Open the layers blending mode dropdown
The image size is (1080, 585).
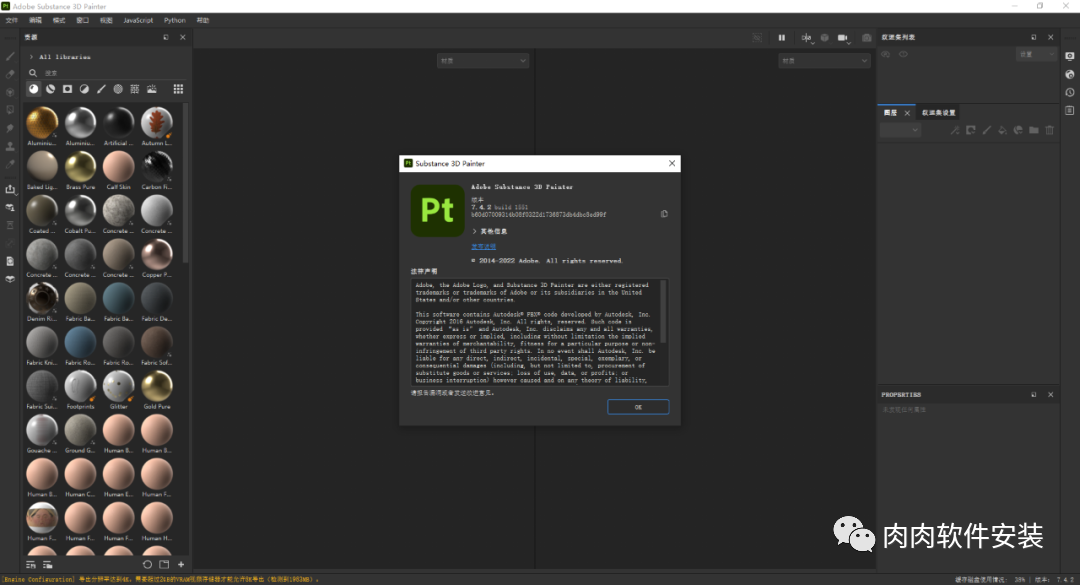click(x=900, y=130)
